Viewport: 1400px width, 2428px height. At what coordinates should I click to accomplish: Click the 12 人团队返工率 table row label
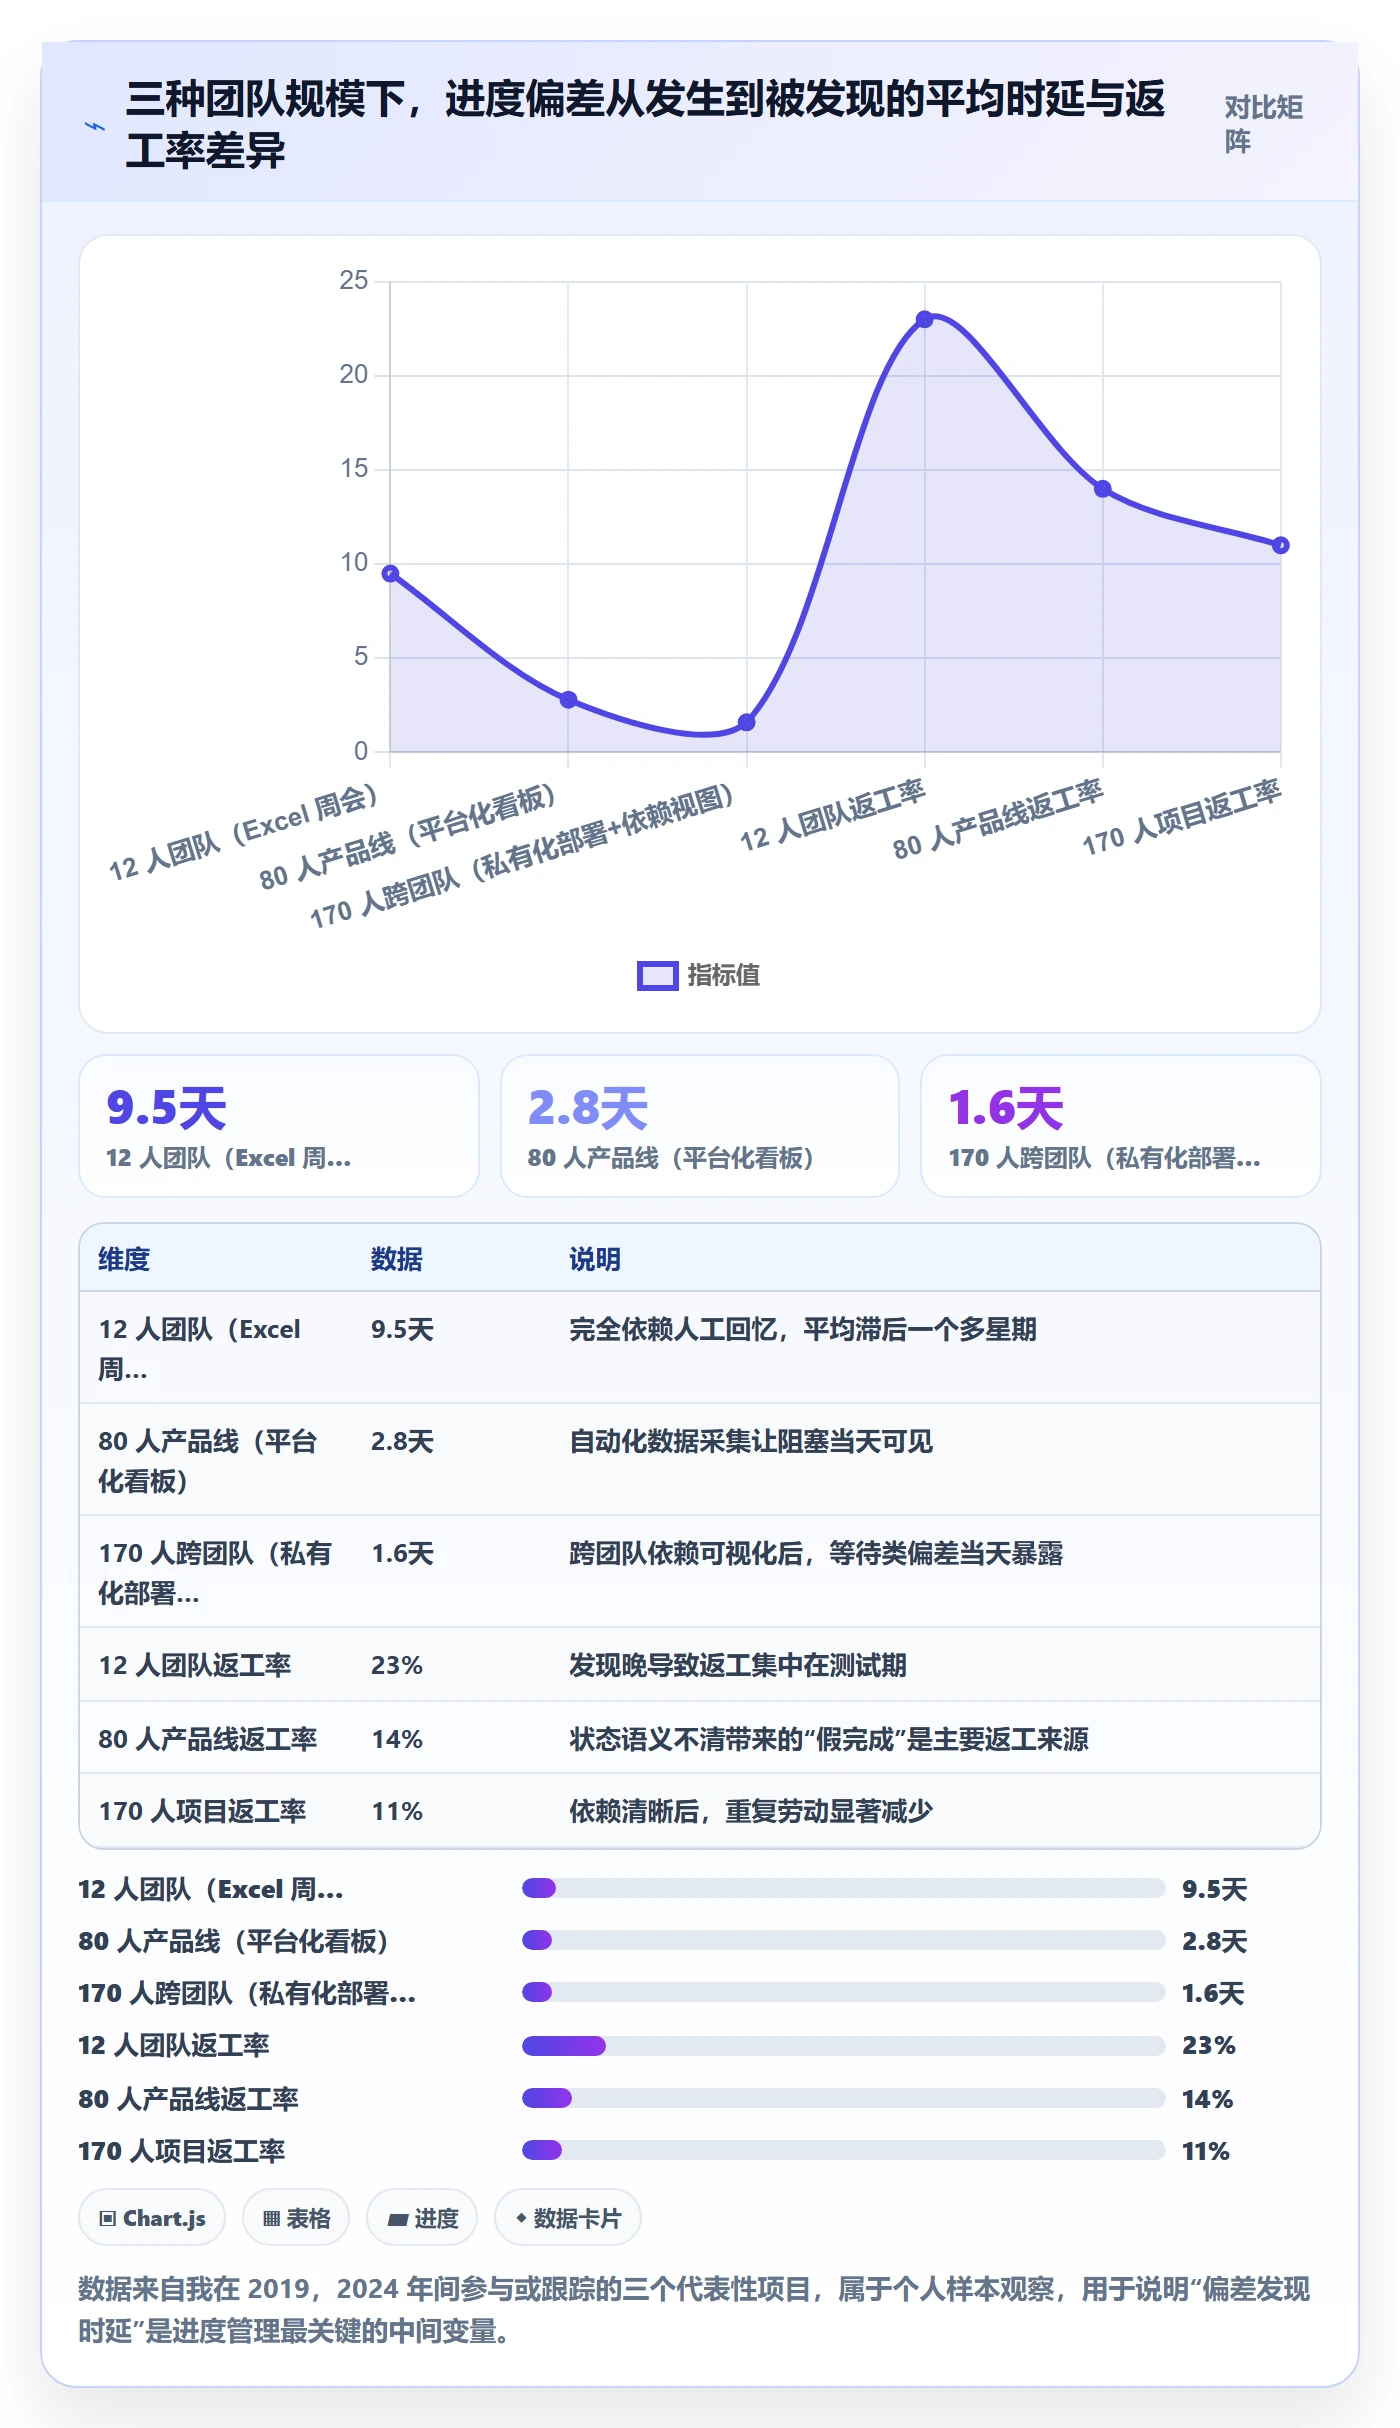(x=195, y=1665)
